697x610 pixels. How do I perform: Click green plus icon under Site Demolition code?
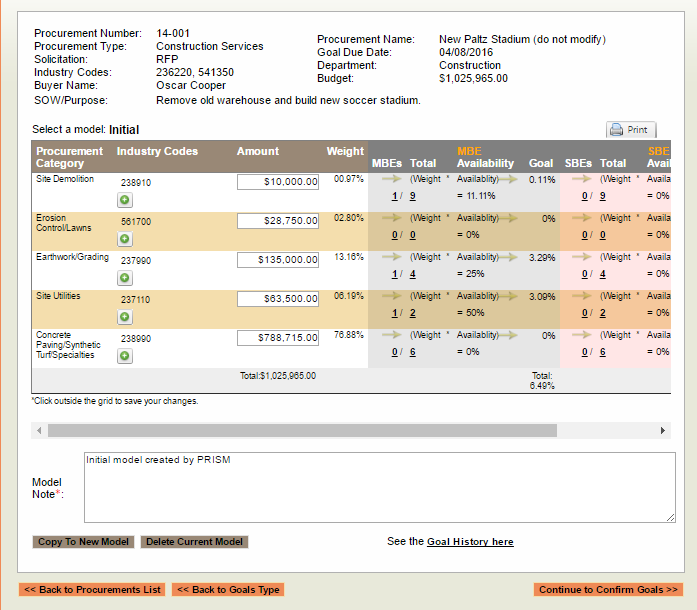[125, 200]
